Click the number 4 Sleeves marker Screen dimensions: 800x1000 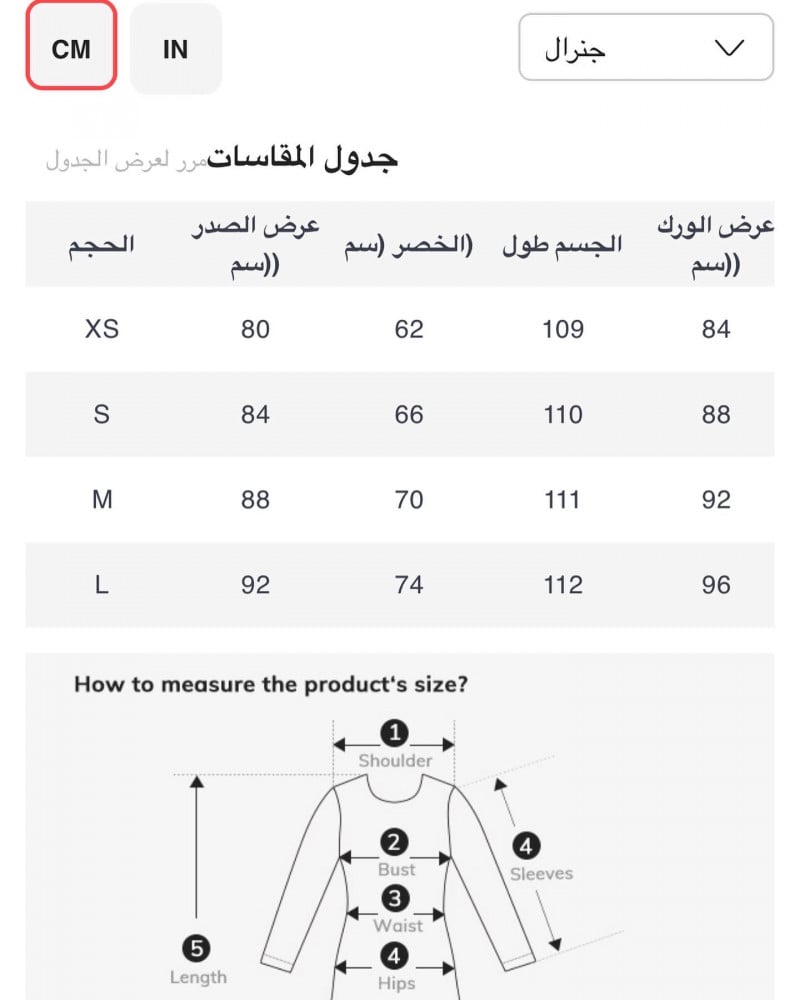click(526, 847)
